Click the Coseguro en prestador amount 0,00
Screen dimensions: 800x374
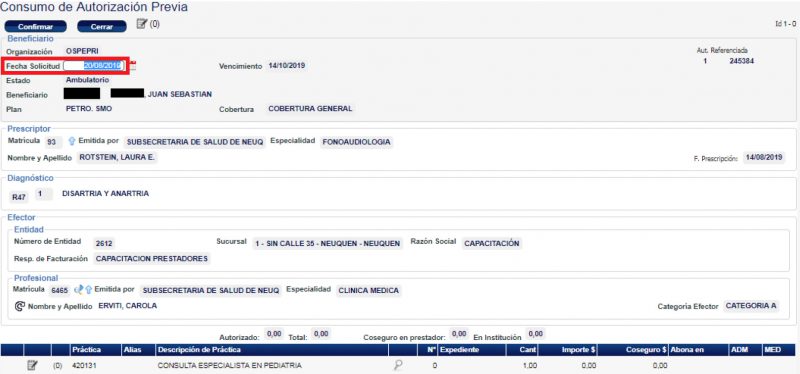point(460,334)
